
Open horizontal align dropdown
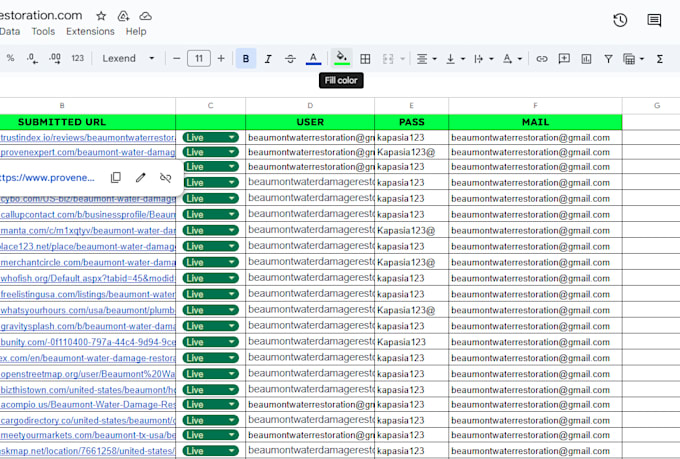coord(426,59)
